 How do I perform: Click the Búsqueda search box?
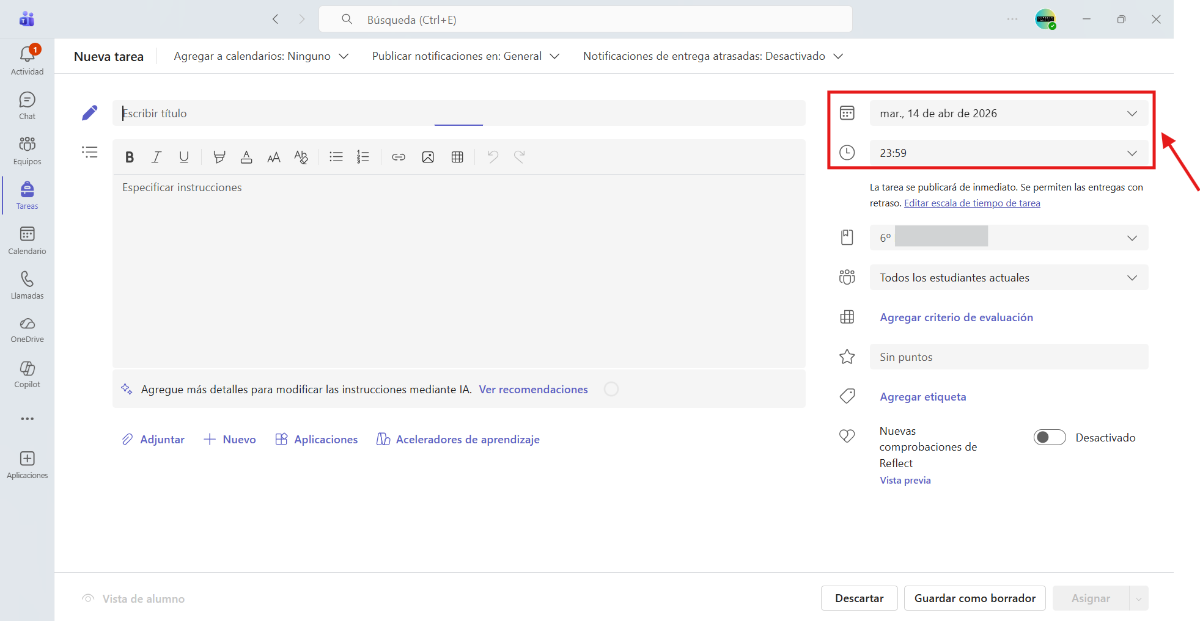coord(585,19)
